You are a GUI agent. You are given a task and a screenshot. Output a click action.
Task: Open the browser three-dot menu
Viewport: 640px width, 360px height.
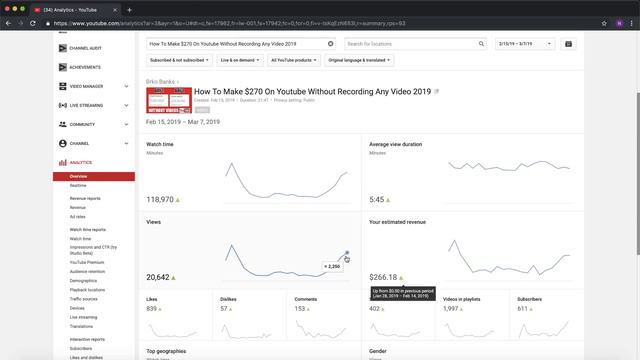click(631, 23)
